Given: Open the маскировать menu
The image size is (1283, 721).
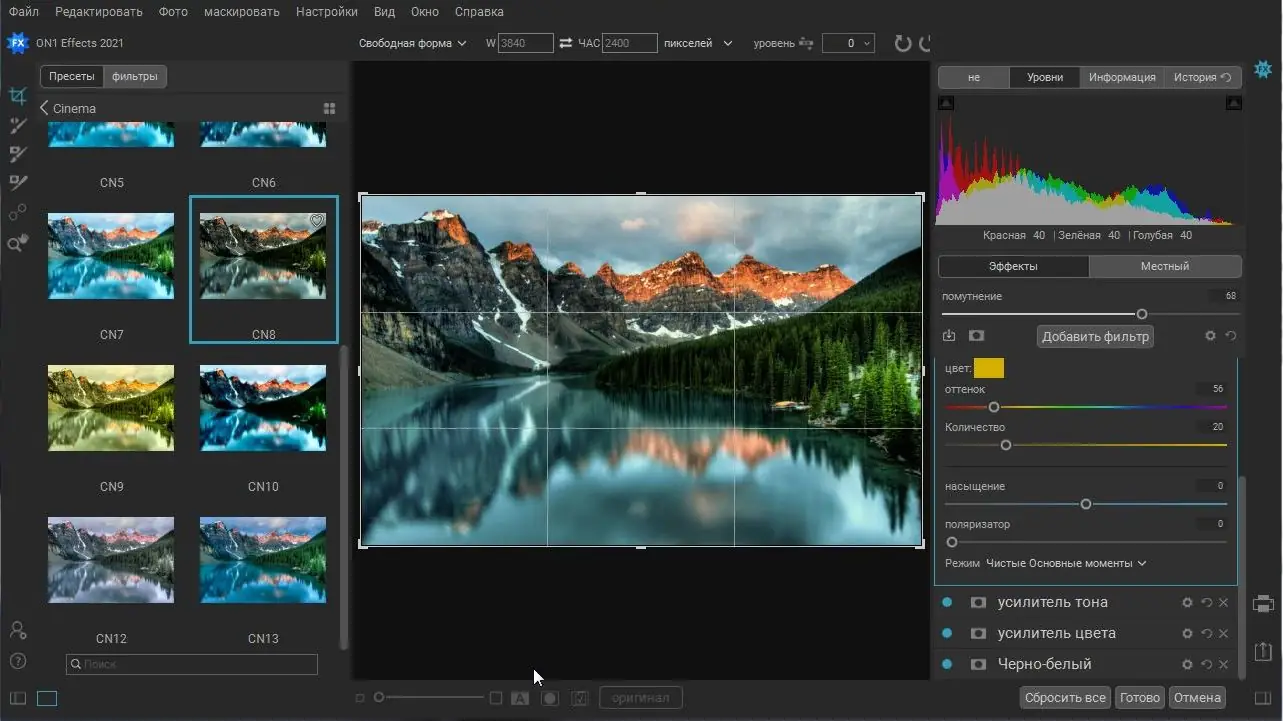Looking at the screenshot, I should [241, 12].
